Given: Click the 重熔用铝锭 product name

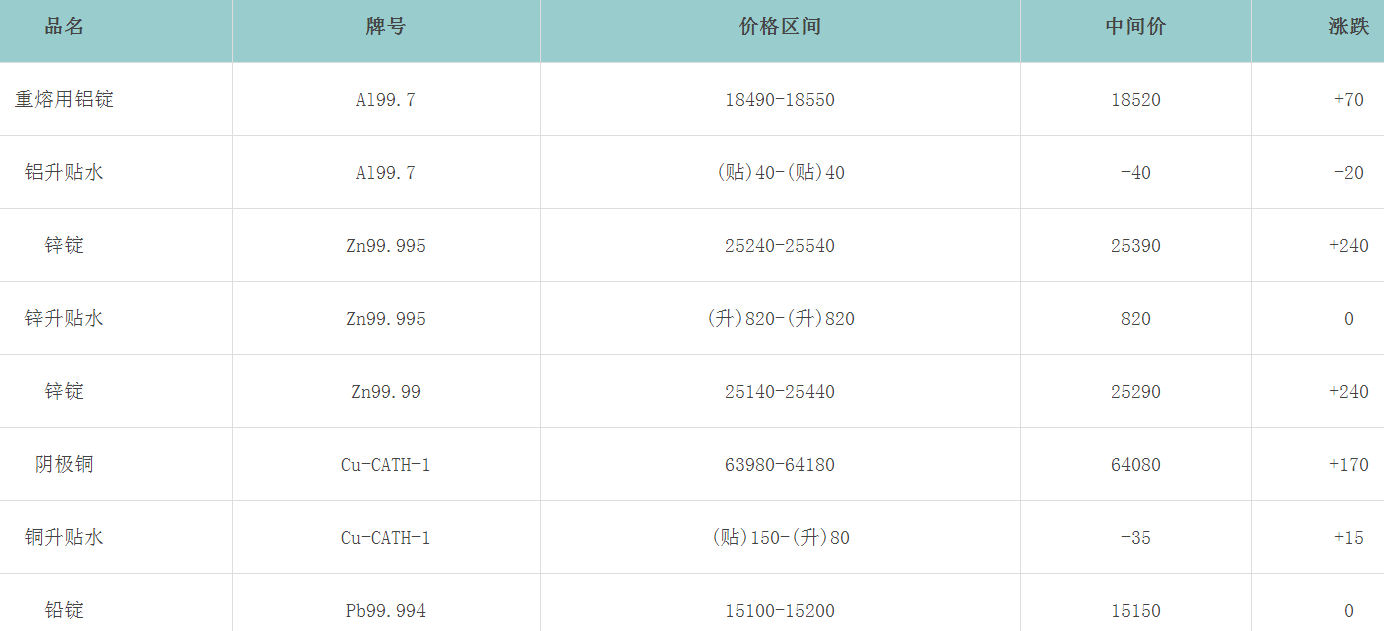Looking at the screenshot, I should point(64,100).
